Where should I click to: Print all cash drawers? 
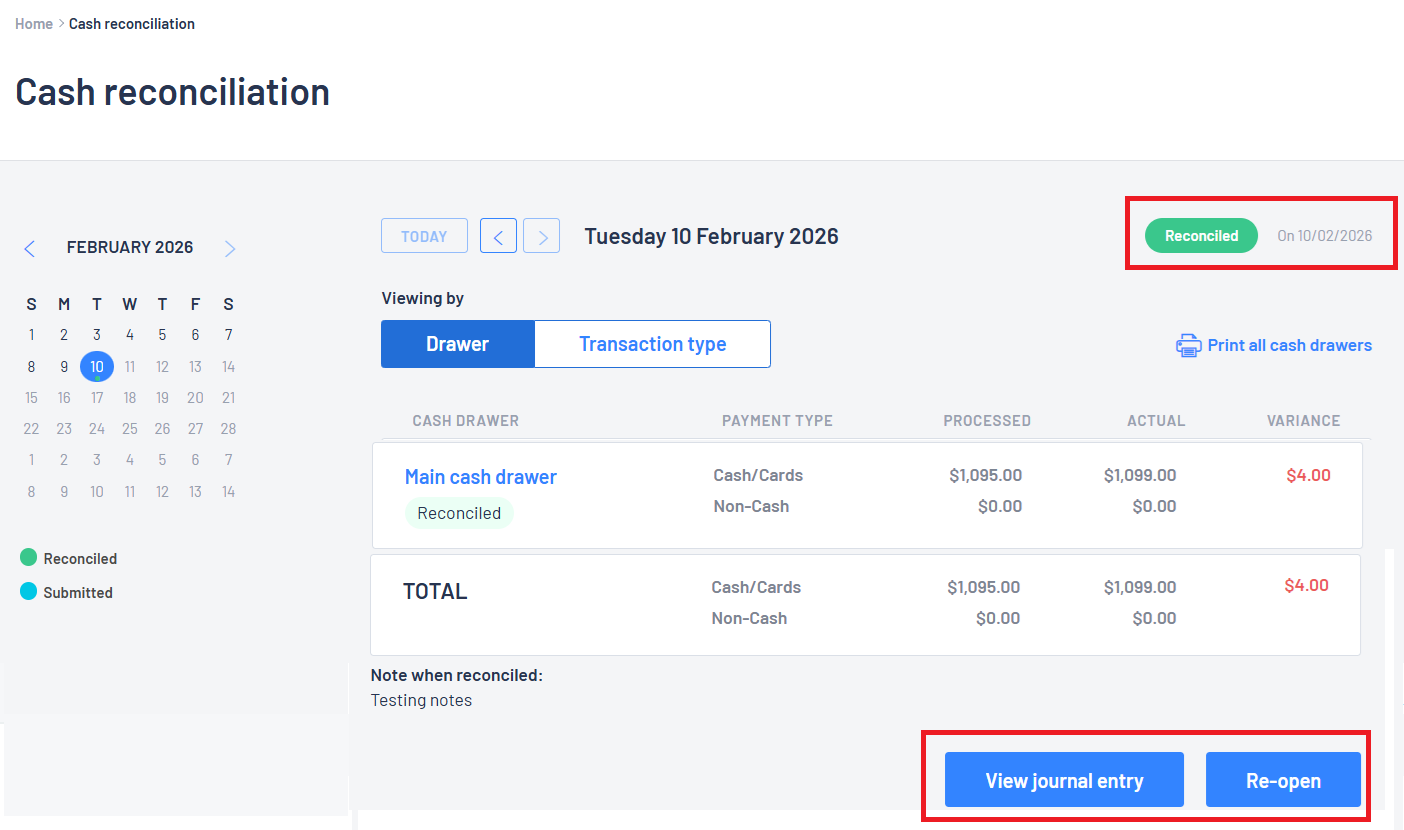pos(1289,346)
